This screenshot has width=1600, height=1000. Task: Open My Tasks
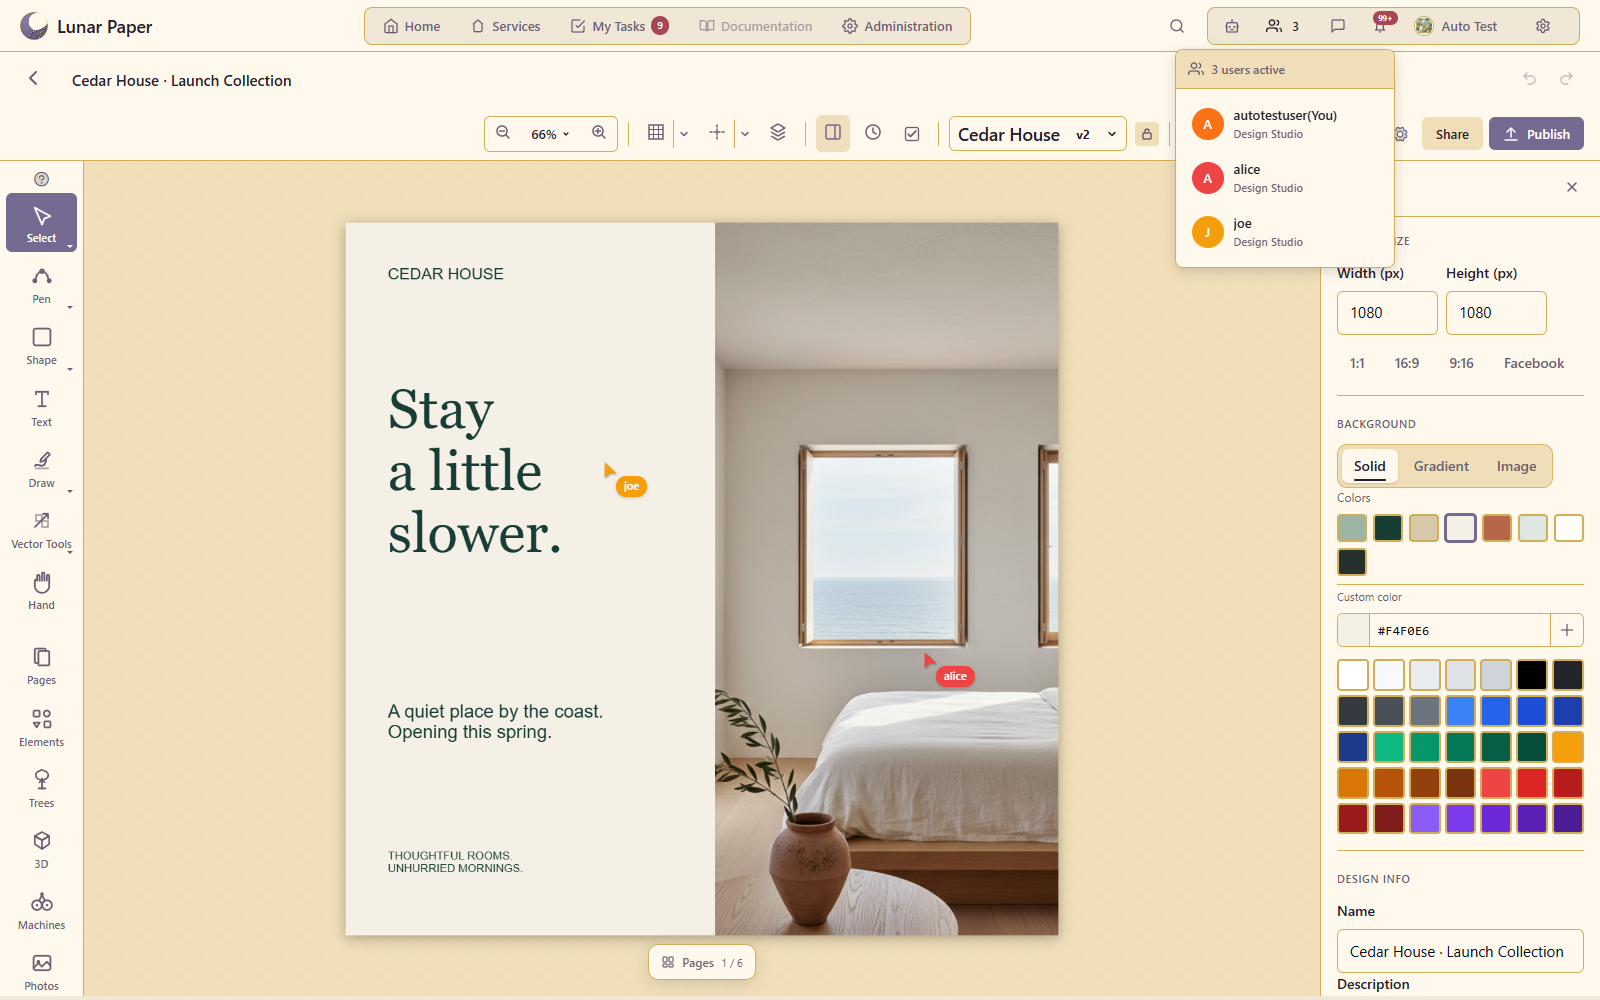click(619, 26)
